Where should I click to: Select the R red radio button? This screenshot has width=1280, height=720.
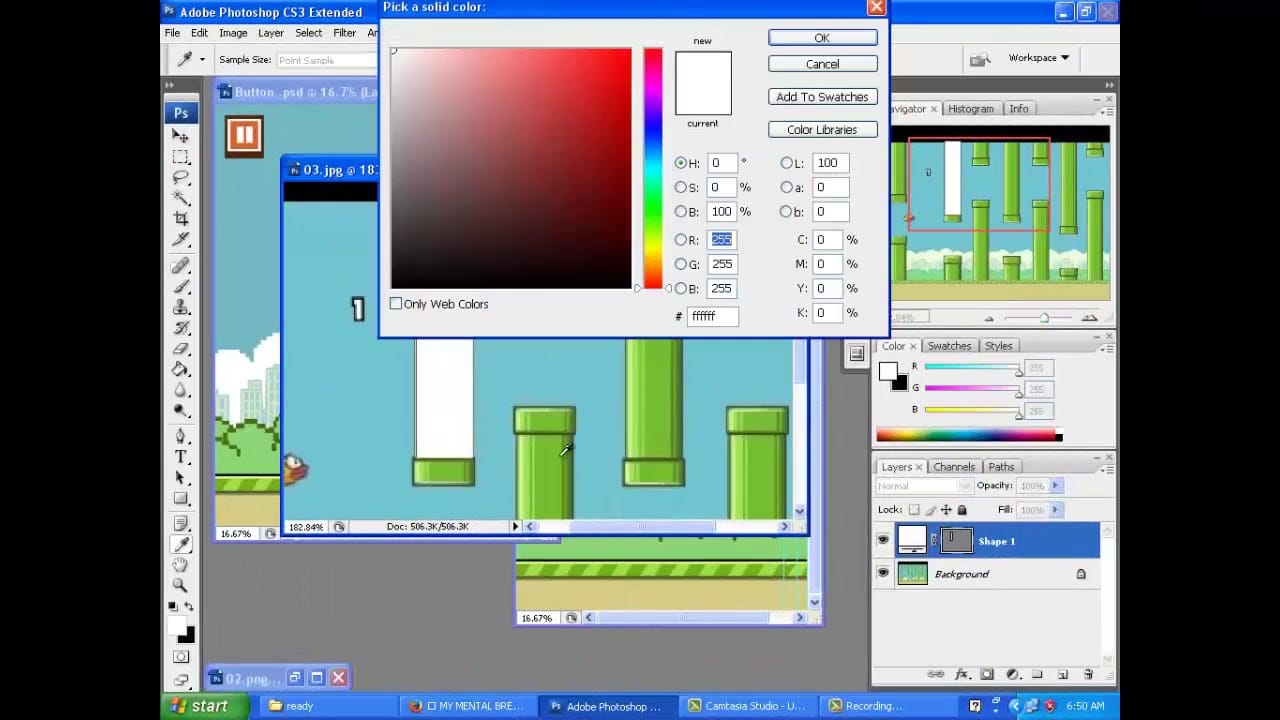(681, 240)
